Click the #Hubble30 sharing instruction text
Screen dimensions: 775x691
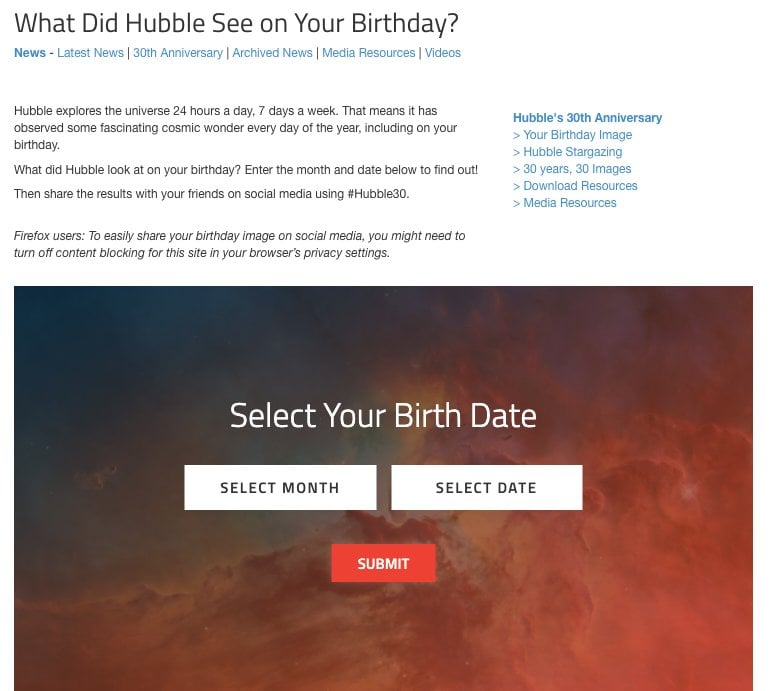point(211,194)
